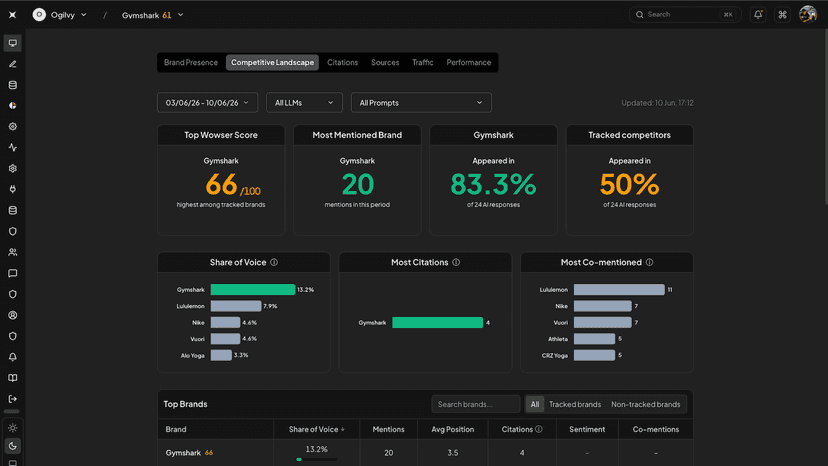The image size is (828, 466).
Task: Switch to the Sources tab
Action: (x=385, y=62)
